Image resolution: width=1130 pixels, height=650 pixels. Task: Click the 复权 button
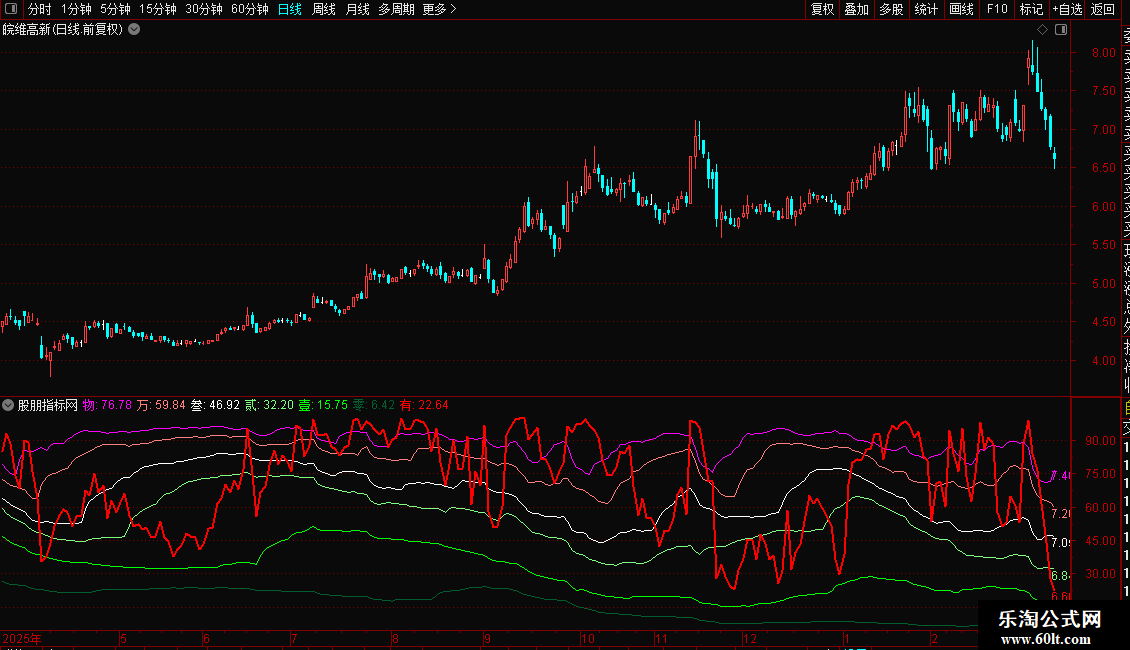[x=822, y=9]
